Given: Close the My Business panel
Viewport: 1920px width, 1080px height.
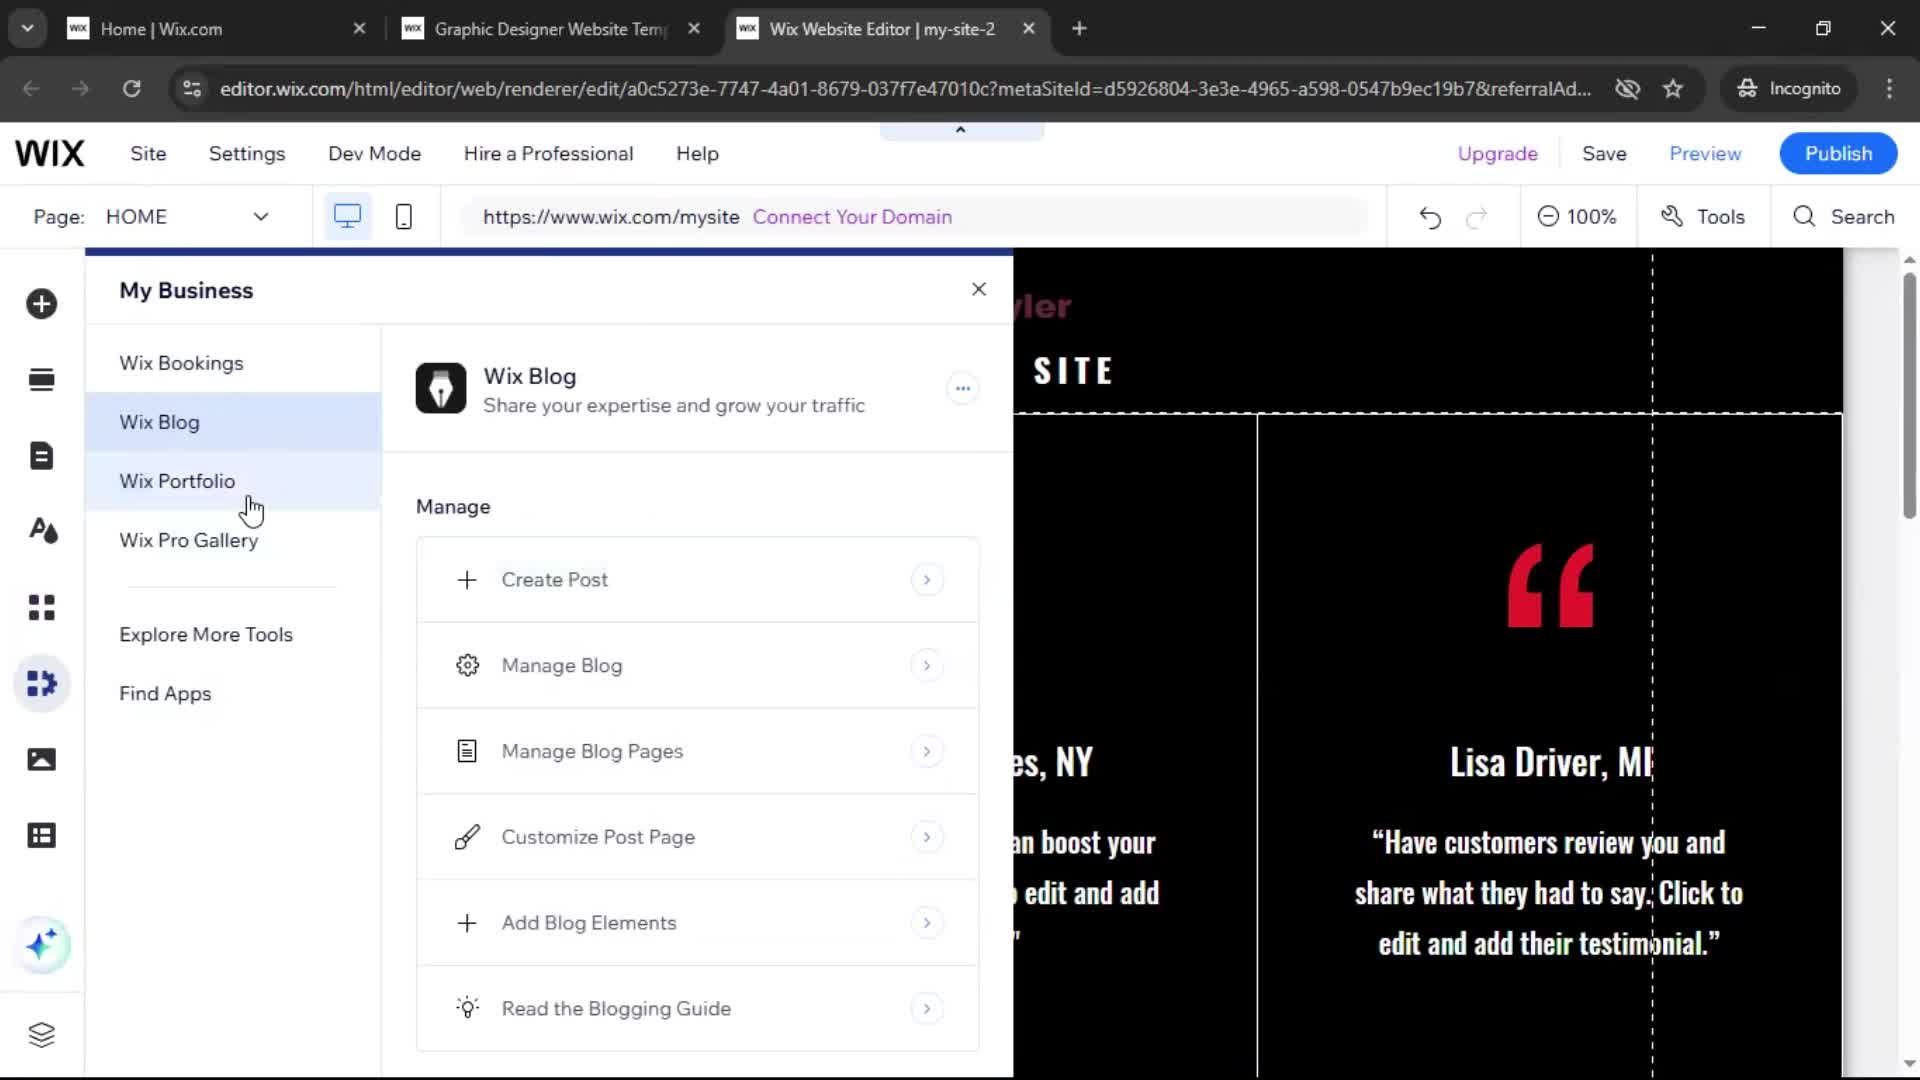Looking at the screenshot, I should [x=979, y=290].
